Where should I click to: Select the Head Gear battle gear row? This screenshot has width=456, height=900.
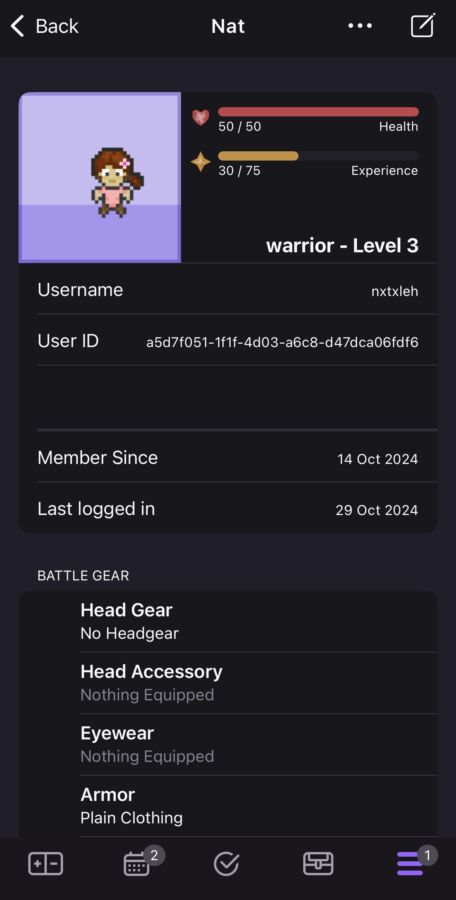[258, 622]
